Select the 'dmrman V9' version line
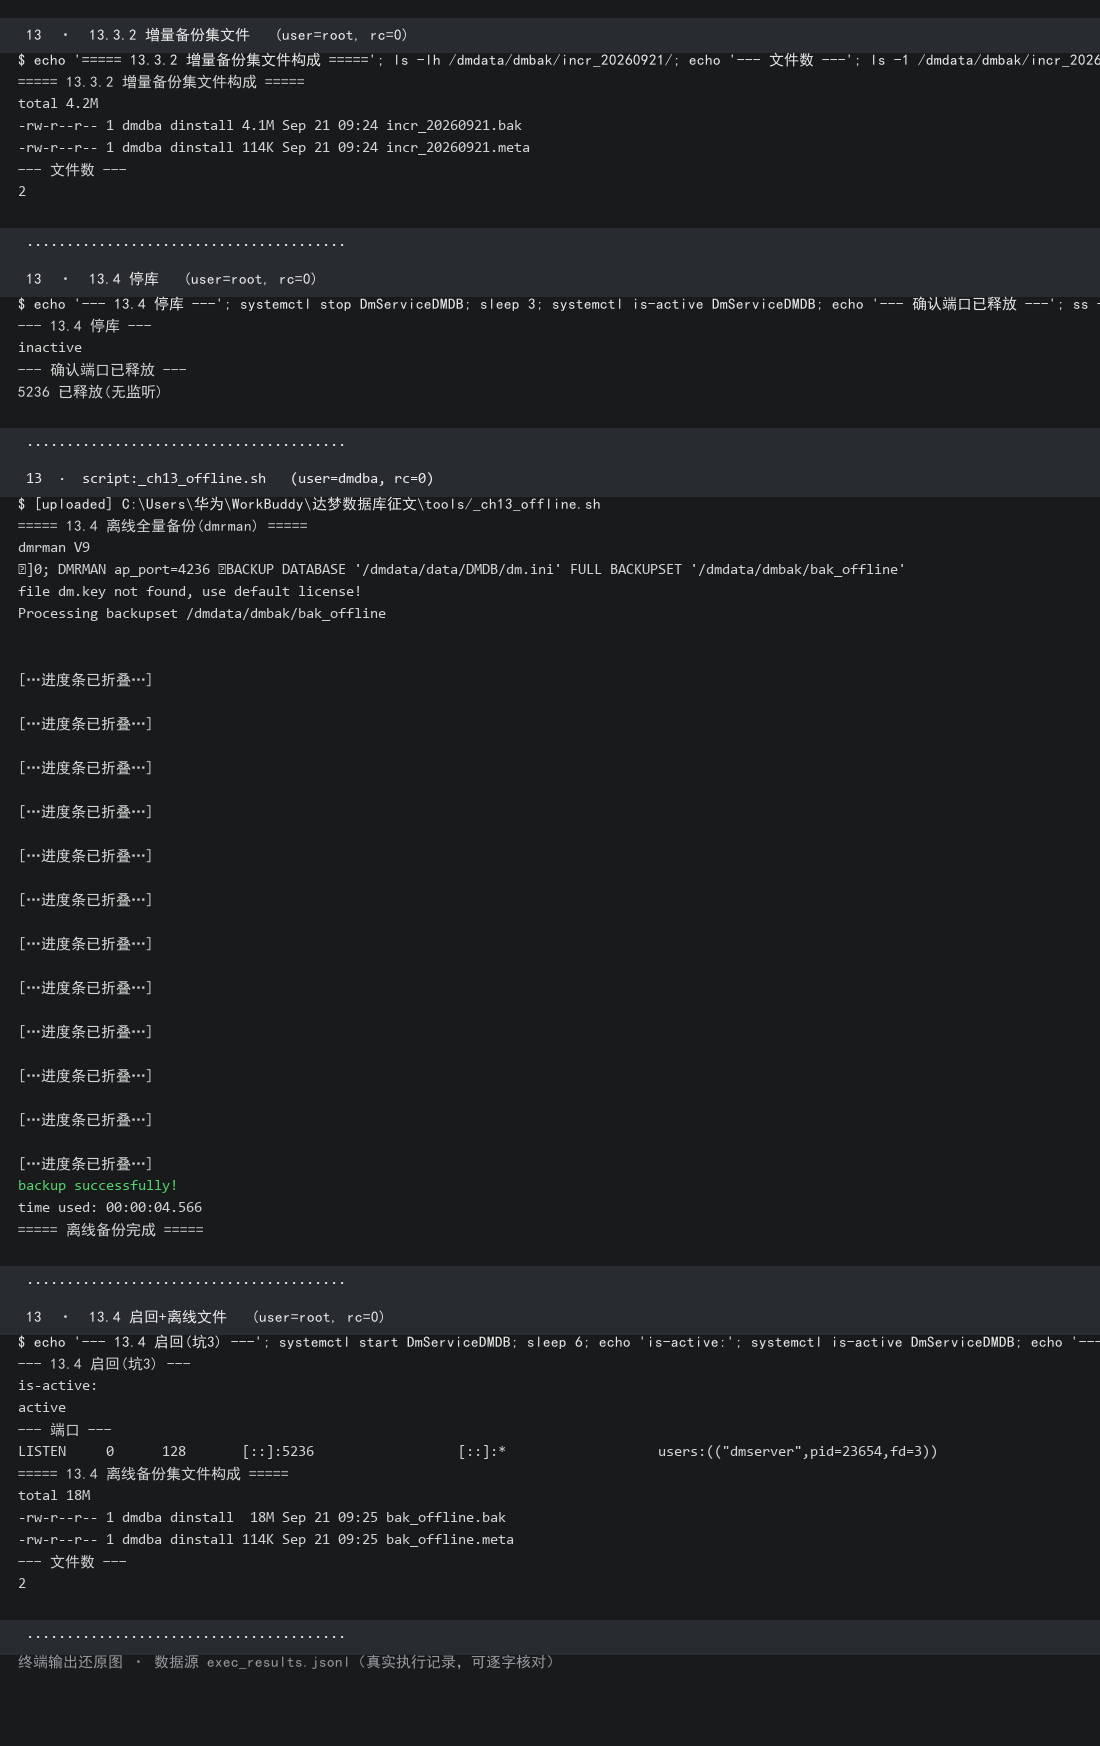1100x1746 pixels. (x=54, y=548)
